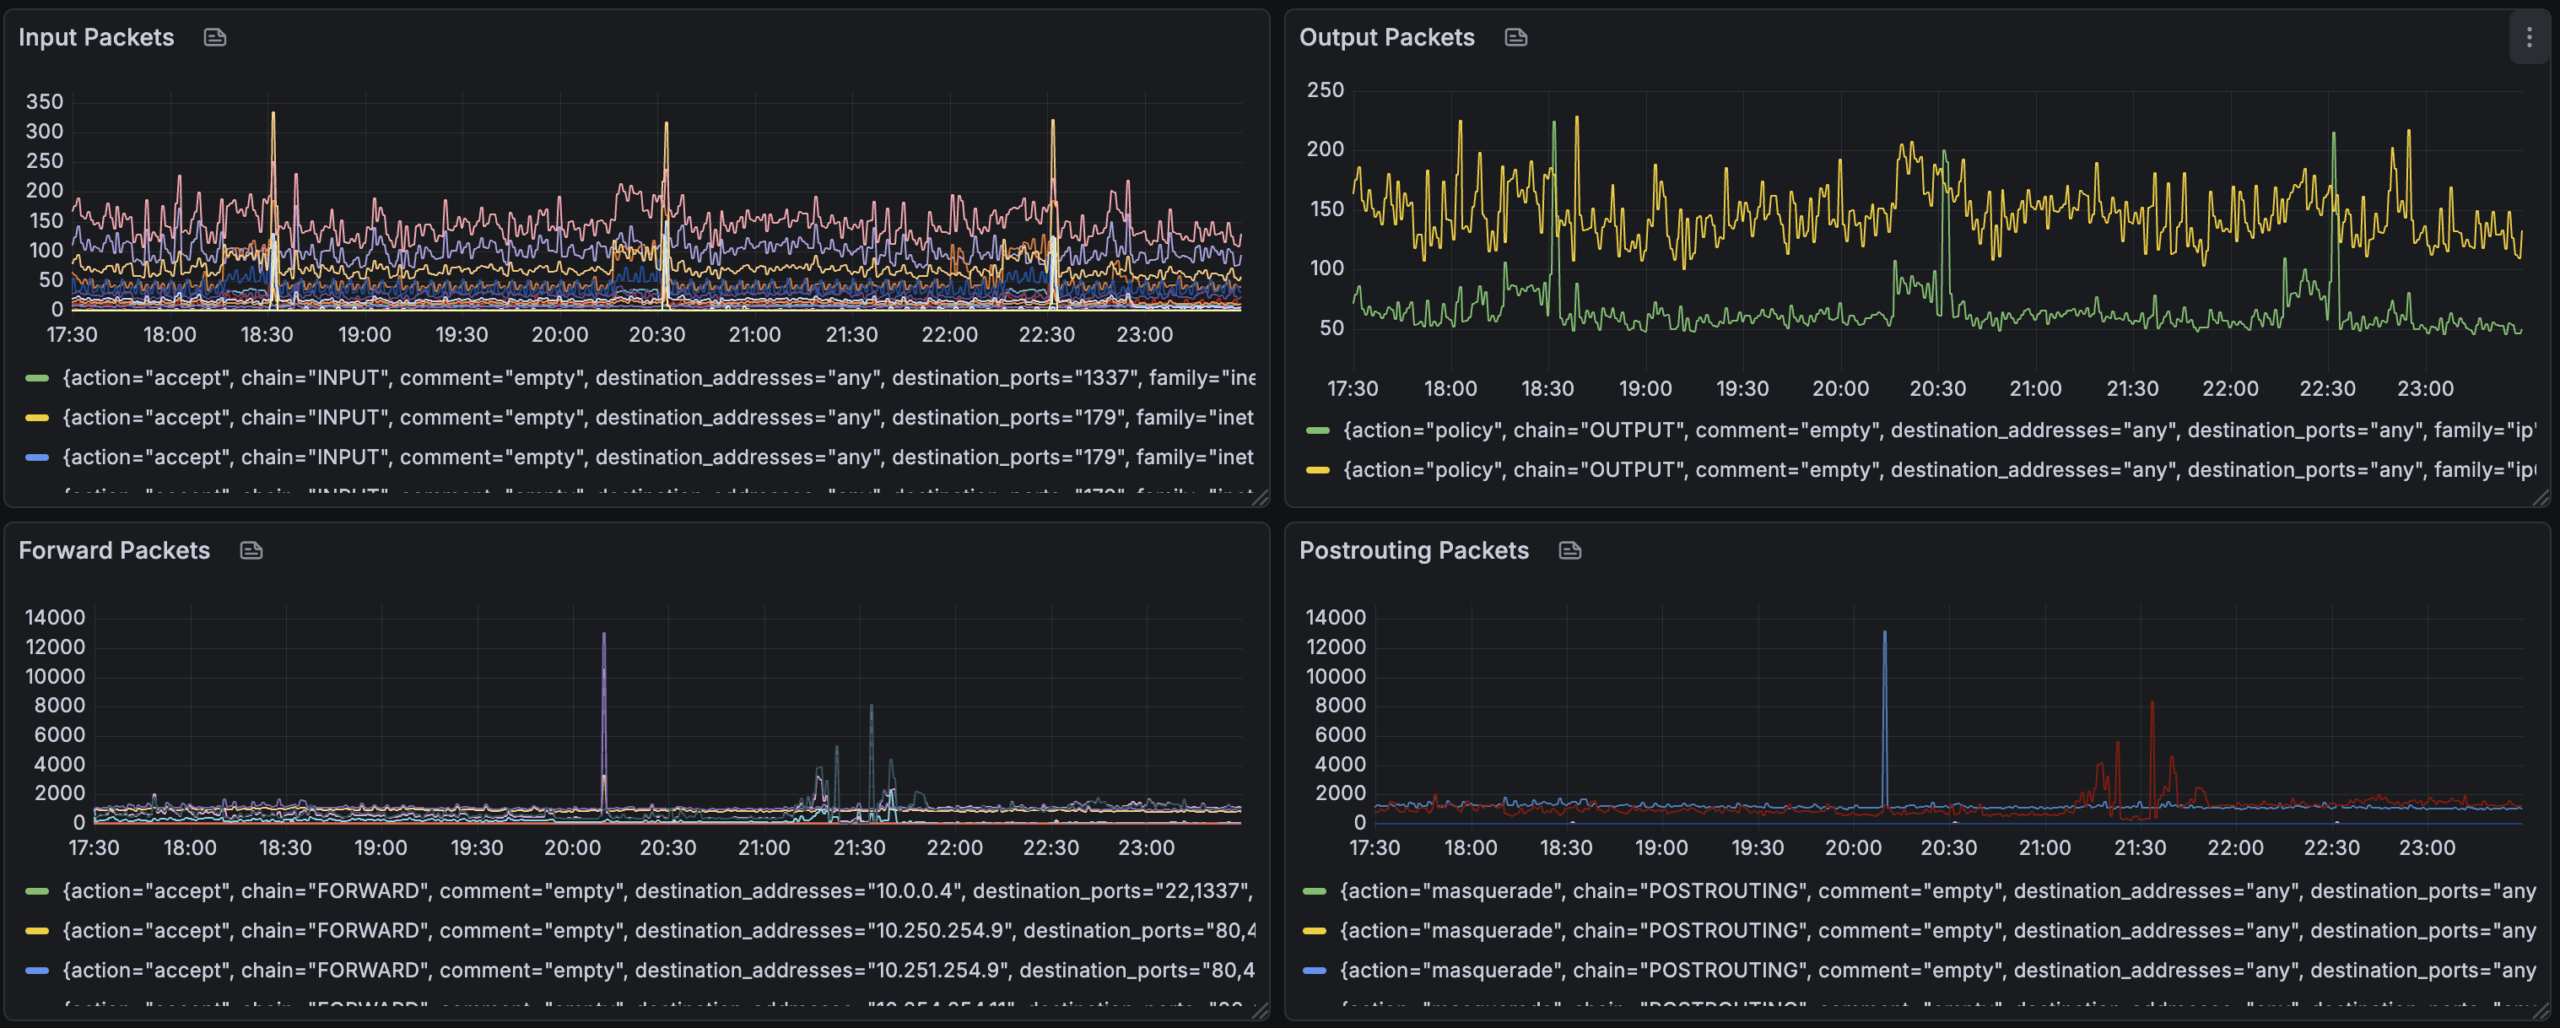Open the Input Packets panel title menu

click(x=96, y=38)
